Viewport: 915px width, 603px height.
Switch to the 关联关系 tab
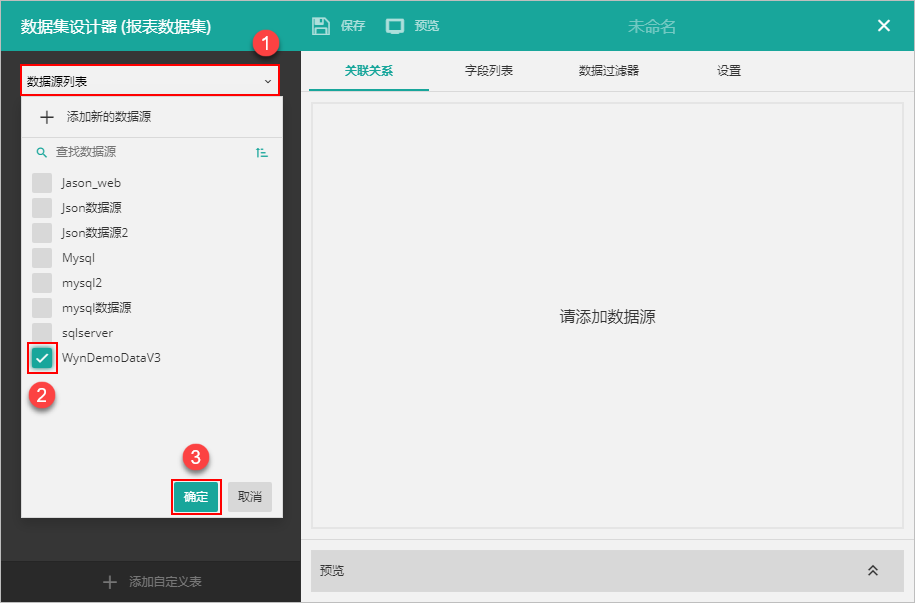pyautogui.click(x=369, y=71)
